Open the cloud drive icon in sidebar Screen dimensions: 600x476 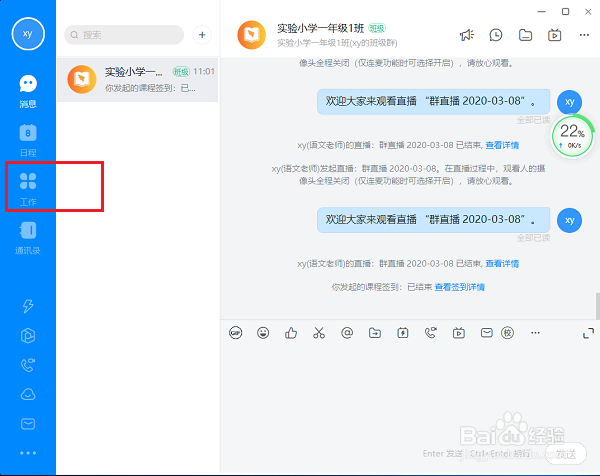coord(28,394)
